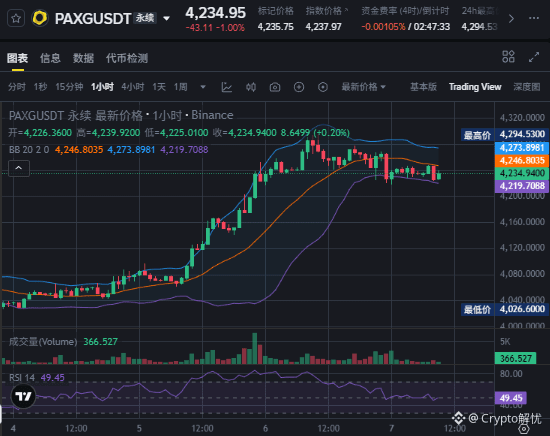Click the purple 49.45 RSI value tag
The image size is (550, 436).
[511, 398]
